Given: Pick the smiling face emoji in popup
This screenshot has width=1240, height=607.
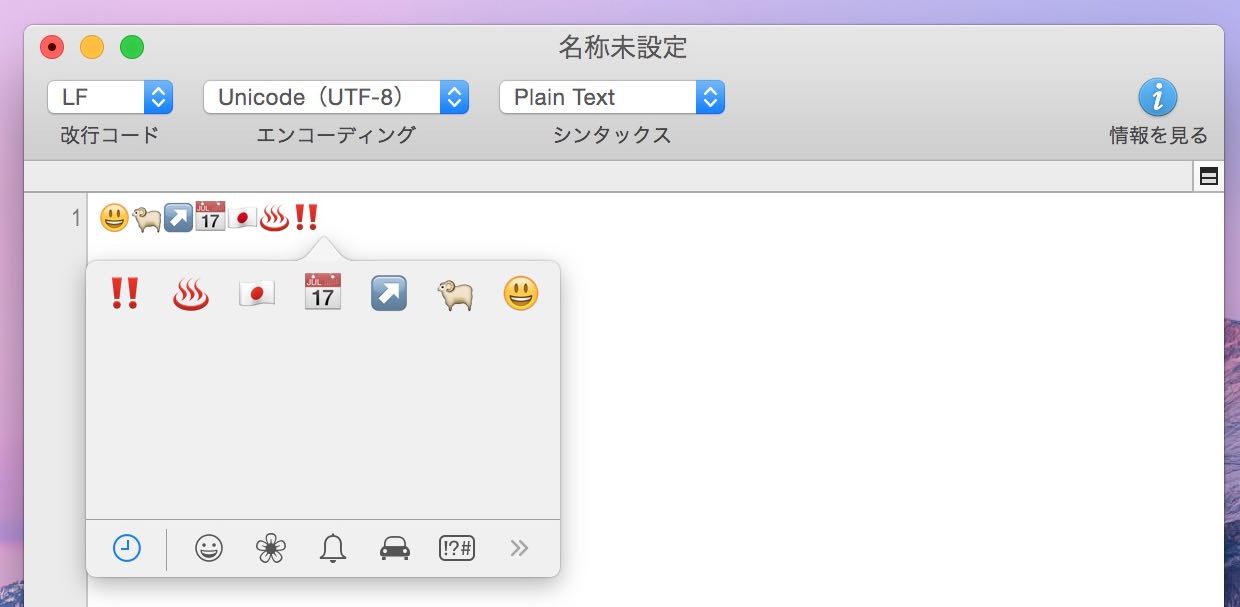Looking at the screenshot, I should [x=521, y=294].
